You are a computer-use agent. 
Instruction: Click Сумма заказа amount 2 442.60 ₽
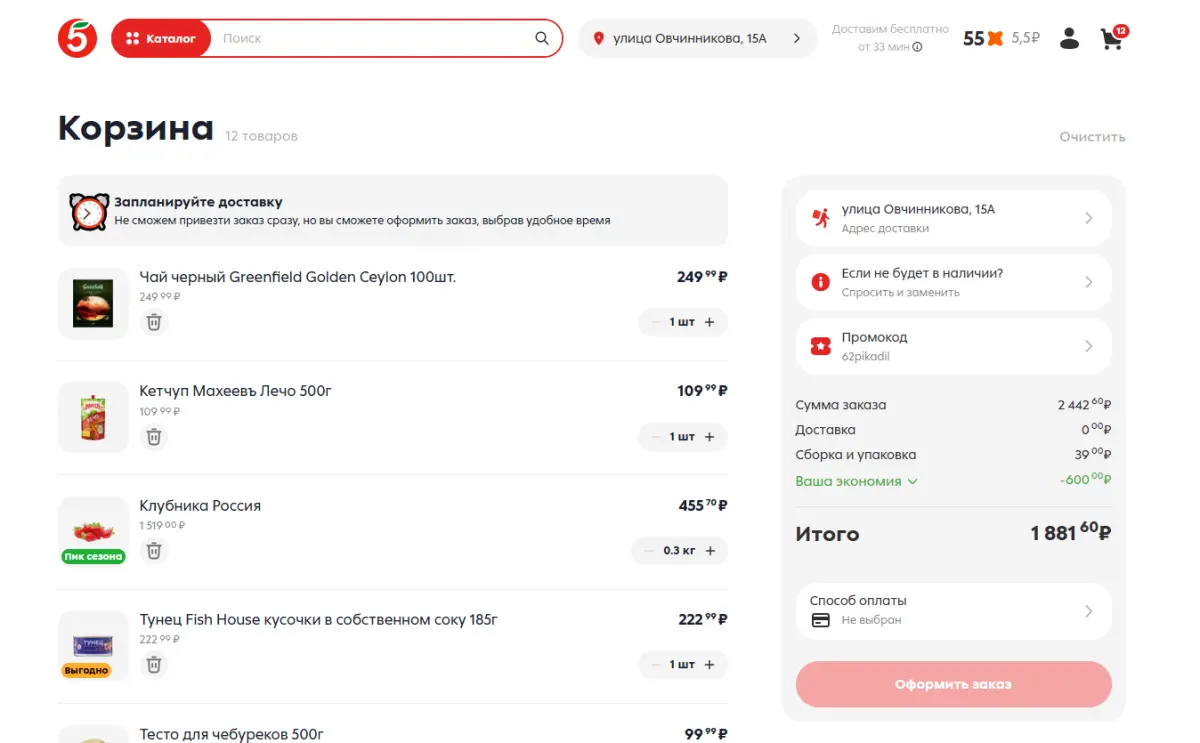point(1085,404)
